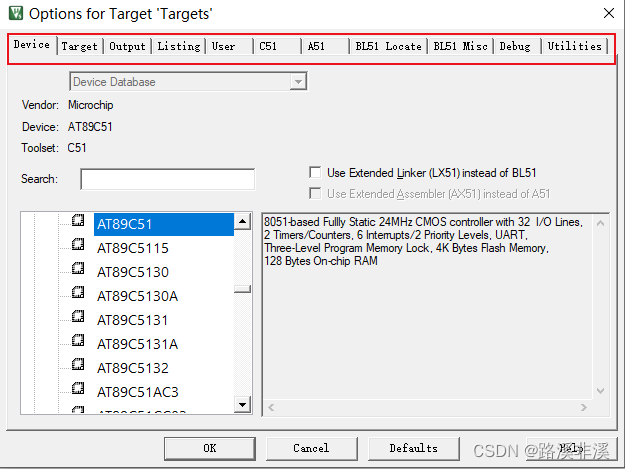Select AT89C5130A in the device list
The image size is (625, 469).
click(x=138, y=296)
